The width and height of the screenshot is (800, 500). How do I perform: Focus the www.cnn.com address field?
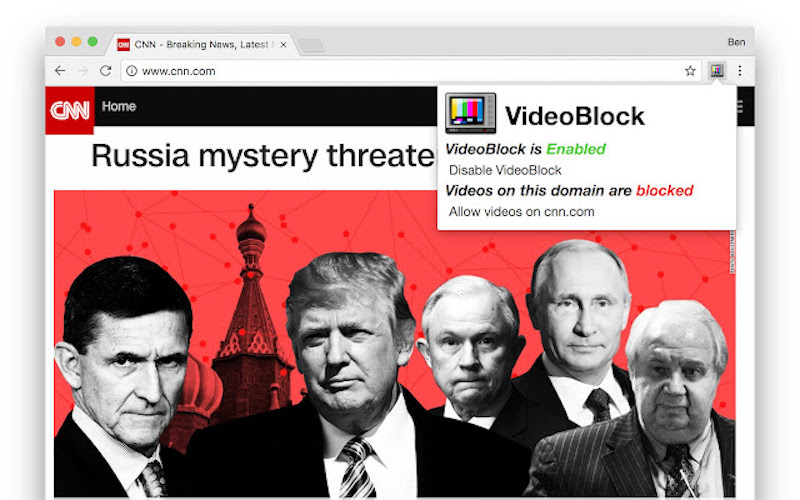[x=403, y=71]
